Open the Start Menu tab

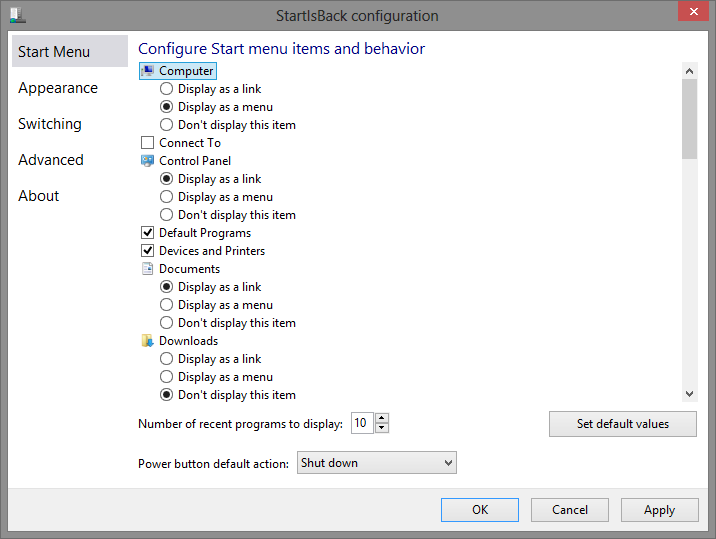70,51
